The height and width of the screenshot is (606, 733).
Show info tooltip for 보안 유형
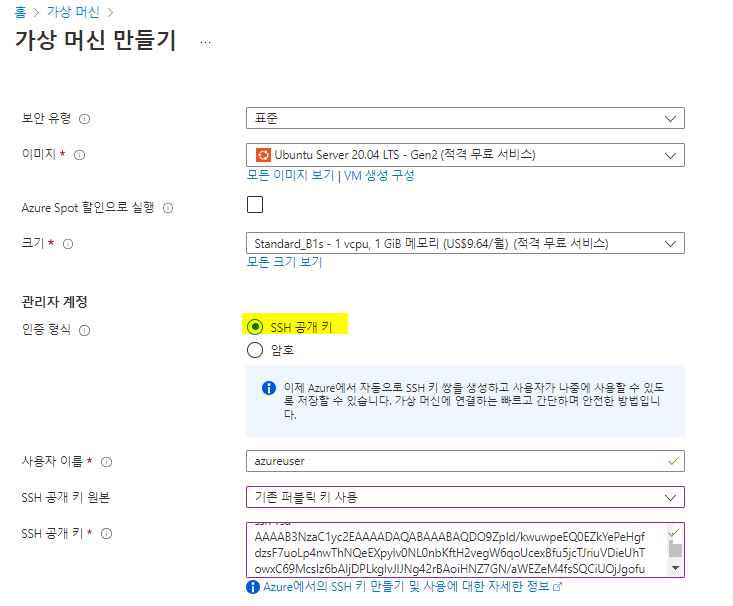[x=84, y=119]
